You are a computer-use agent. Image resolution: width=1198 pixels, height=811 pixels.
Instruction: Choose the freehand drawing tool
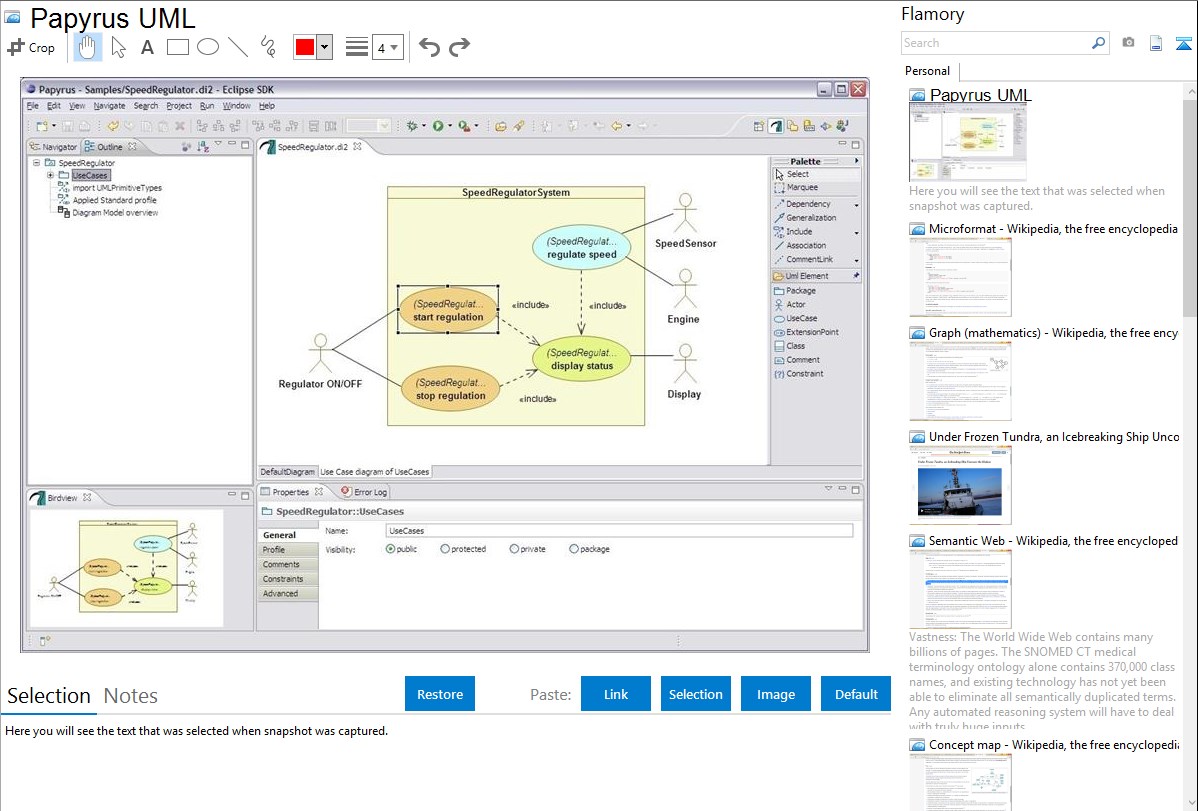(x=268, y=47)
